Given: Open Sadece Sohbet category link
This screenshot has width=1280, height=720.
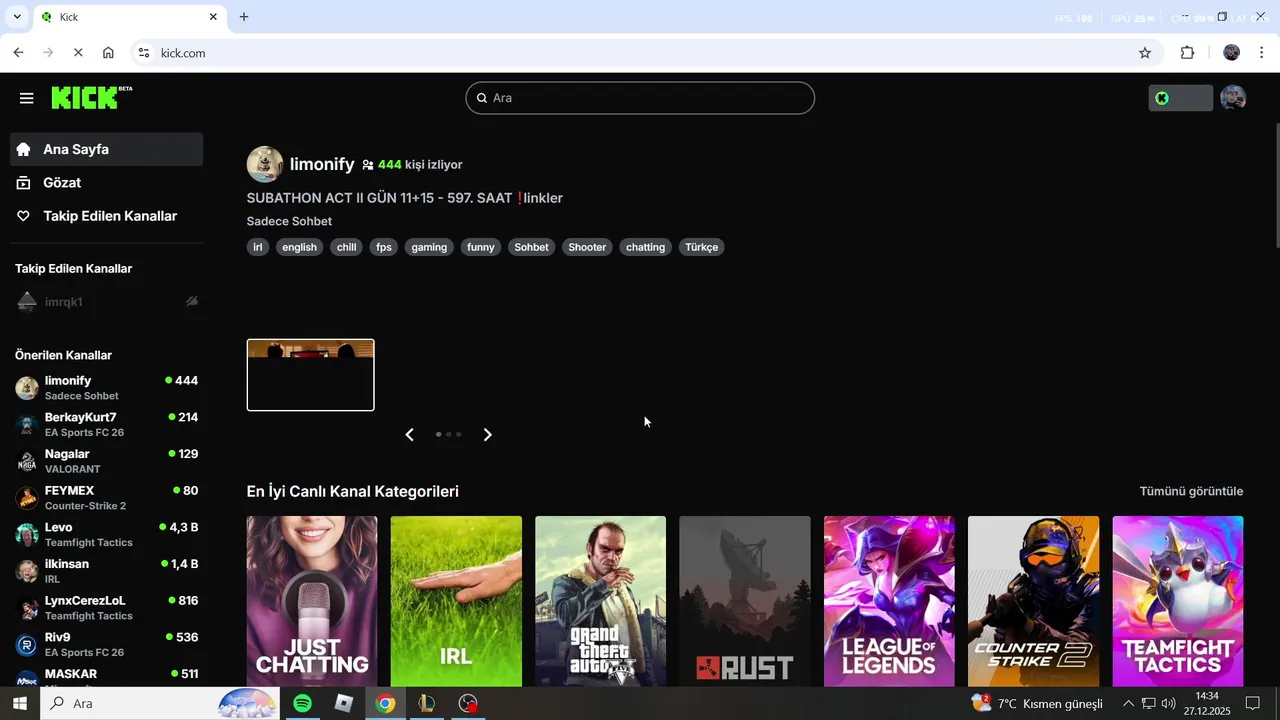Looking at the screenshot, I should (289, 221).
